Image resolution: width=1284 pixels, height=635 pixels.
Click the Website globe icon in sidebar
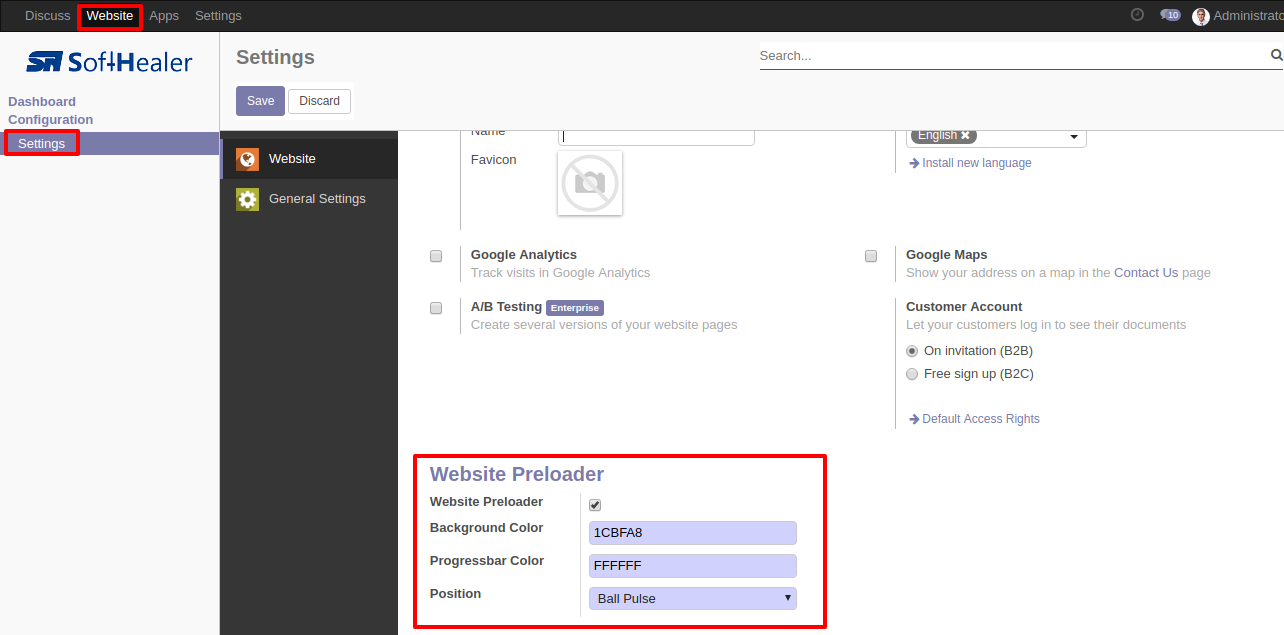coord(247,159)
